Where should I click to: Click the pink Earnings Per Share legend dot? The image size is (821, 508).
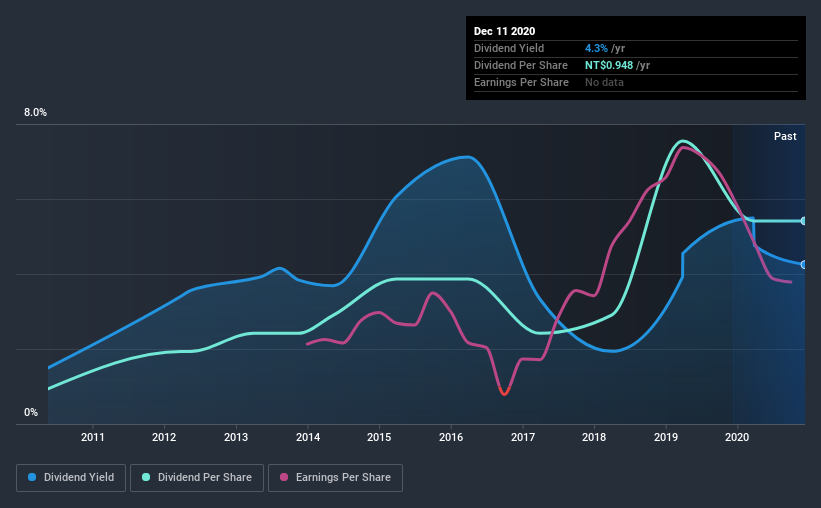pyautogui.click(x=284, y=477)
